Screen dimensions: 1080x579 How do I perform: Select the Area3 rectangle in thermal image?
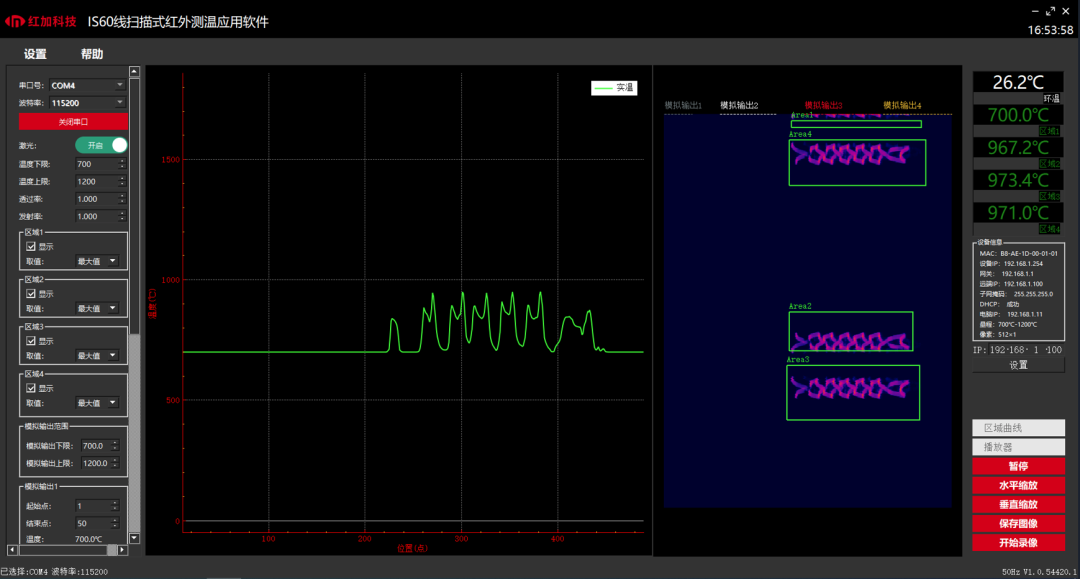coord(852,392)
